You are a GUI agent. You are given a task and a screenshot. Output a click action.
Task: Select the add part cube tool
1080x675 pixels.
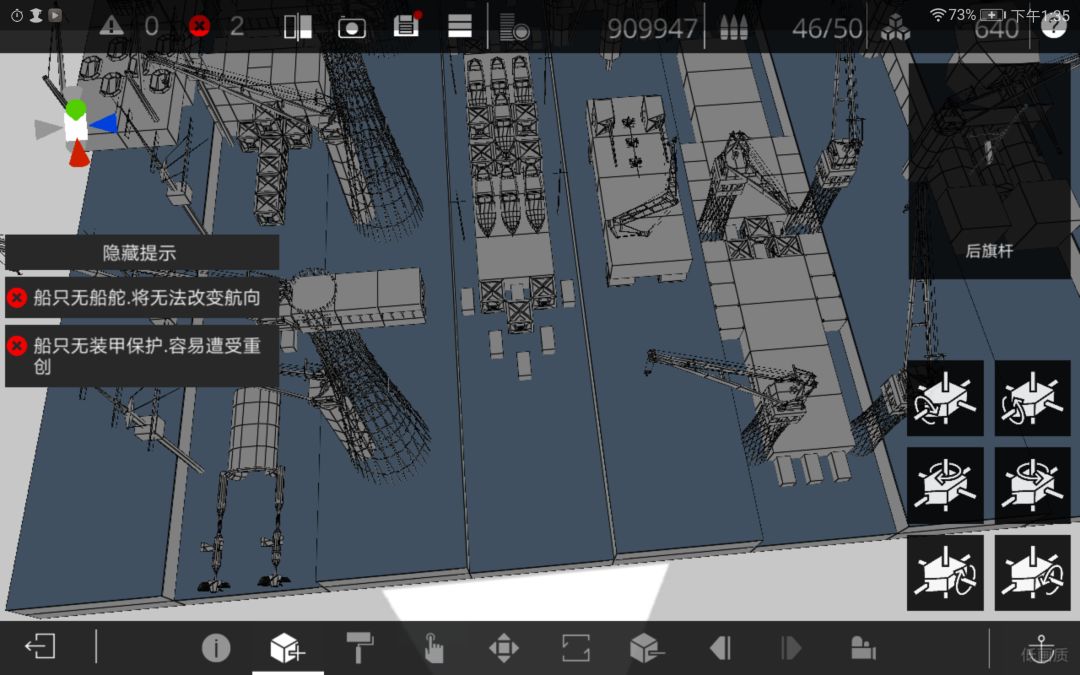pyautogui.click(x=287, y=647)
